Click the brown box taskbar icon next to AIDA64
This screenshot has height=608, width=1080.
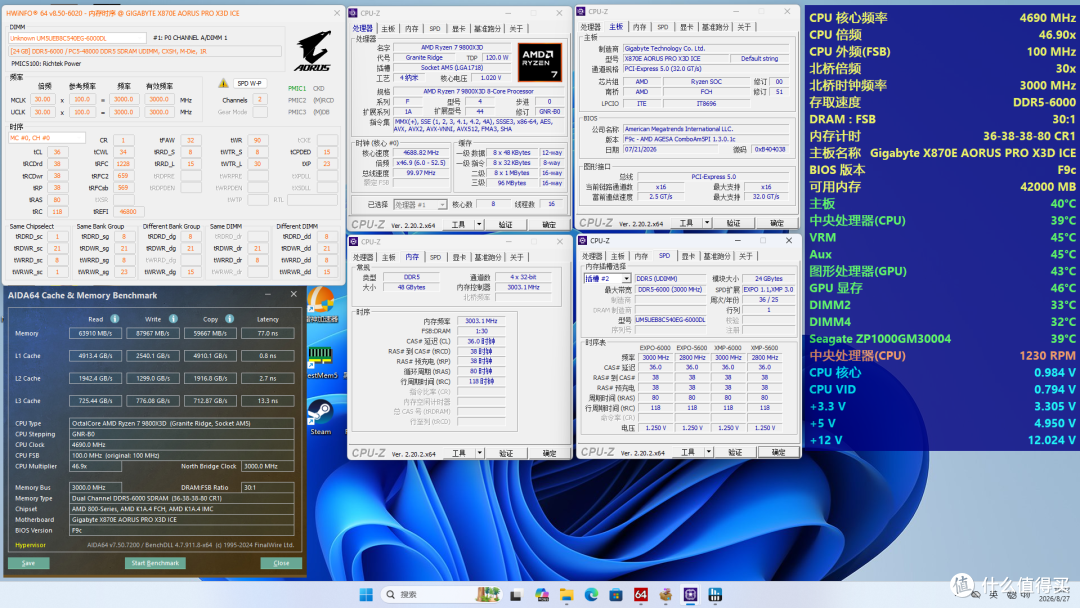665,595
